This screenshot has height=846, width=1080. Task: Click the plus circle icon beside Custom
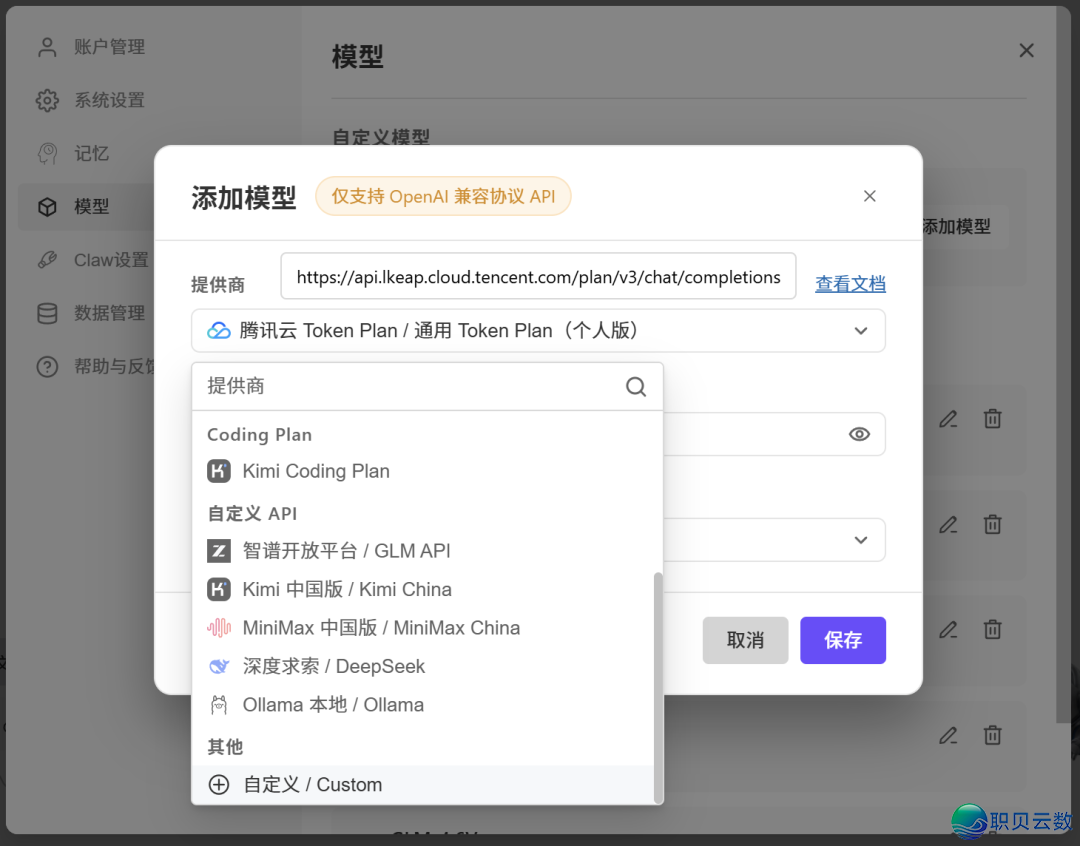tap(218, 785)
